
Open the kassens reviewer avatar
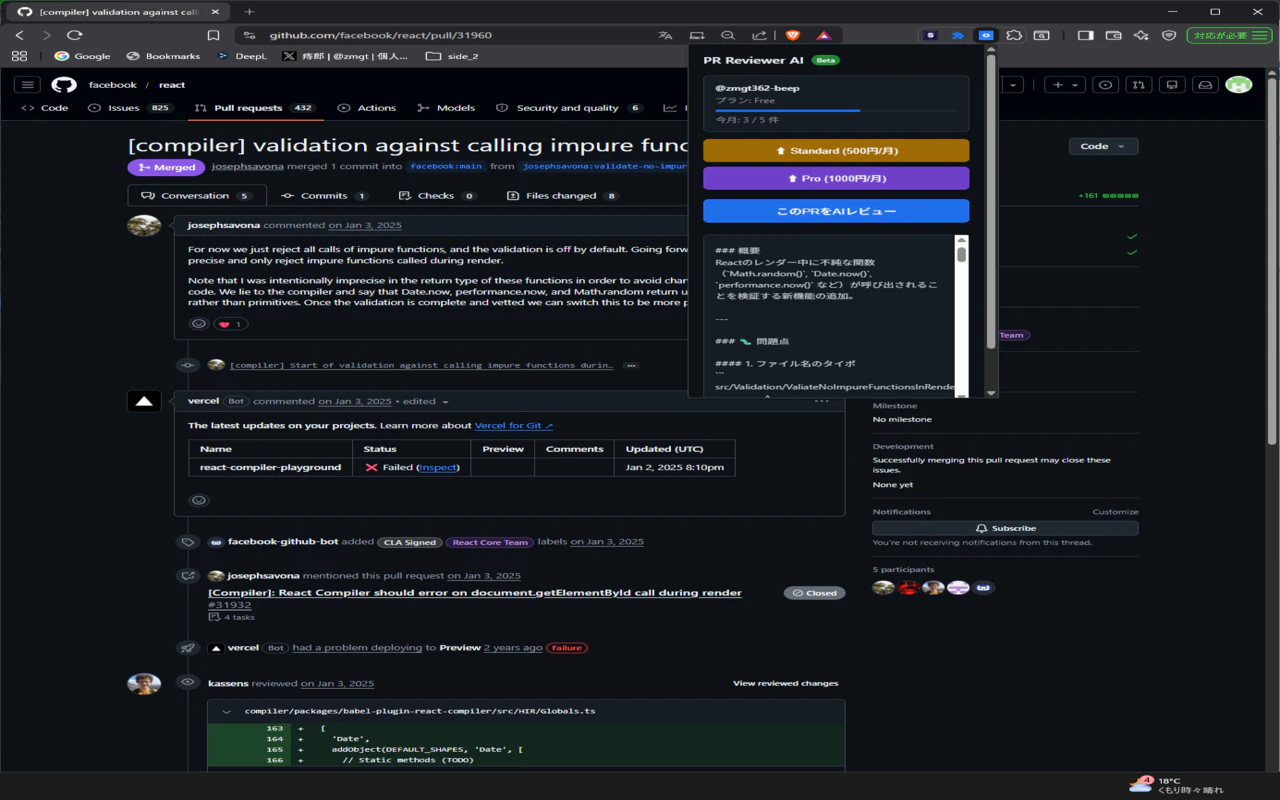coord(144,684)
